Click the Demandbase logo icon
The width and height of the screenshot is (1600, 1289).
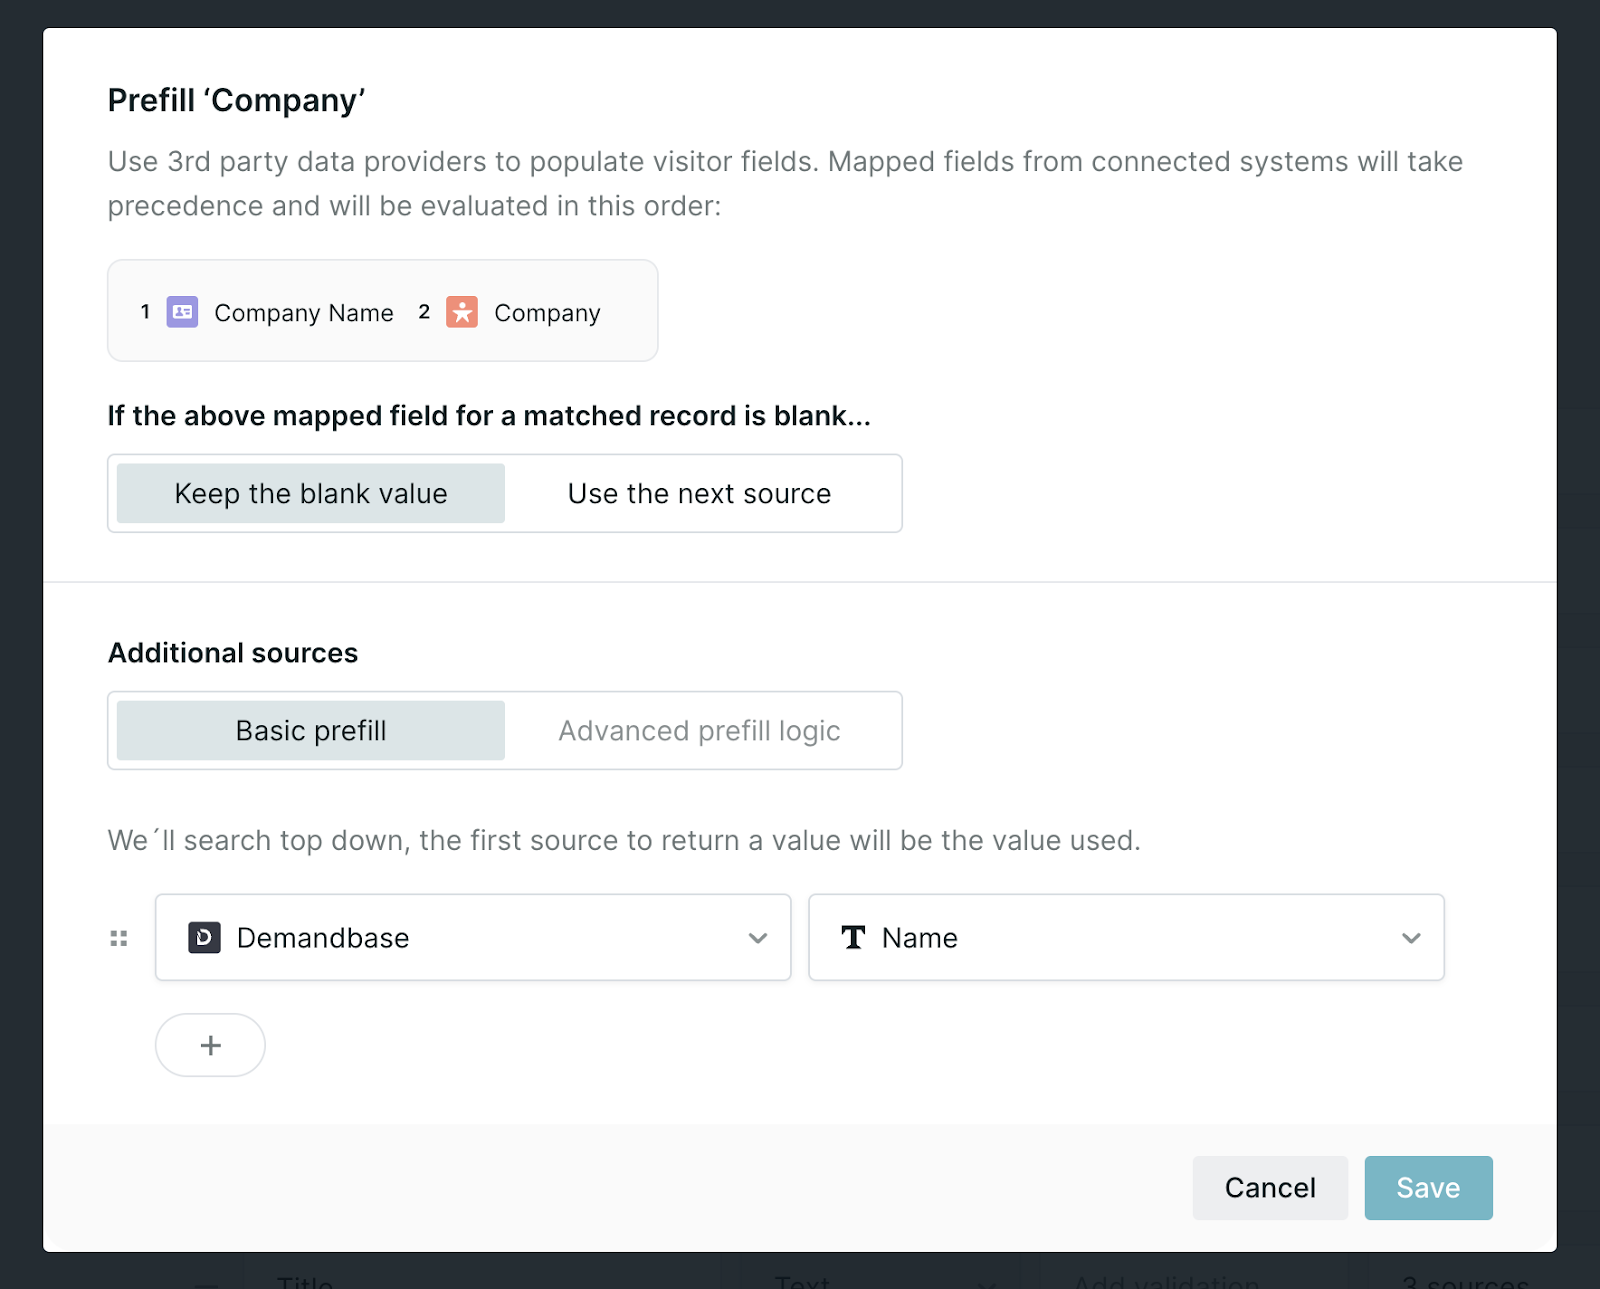204,937
